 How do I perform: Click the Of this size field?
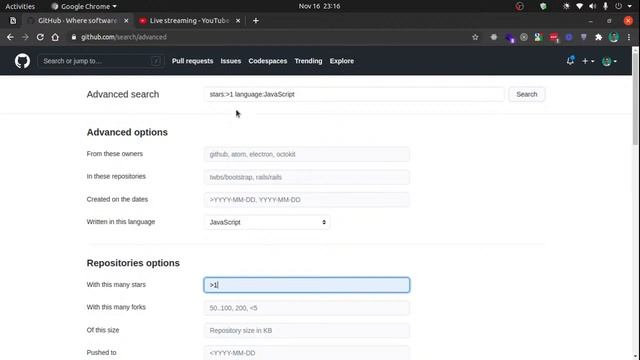(x=307, y=330)
